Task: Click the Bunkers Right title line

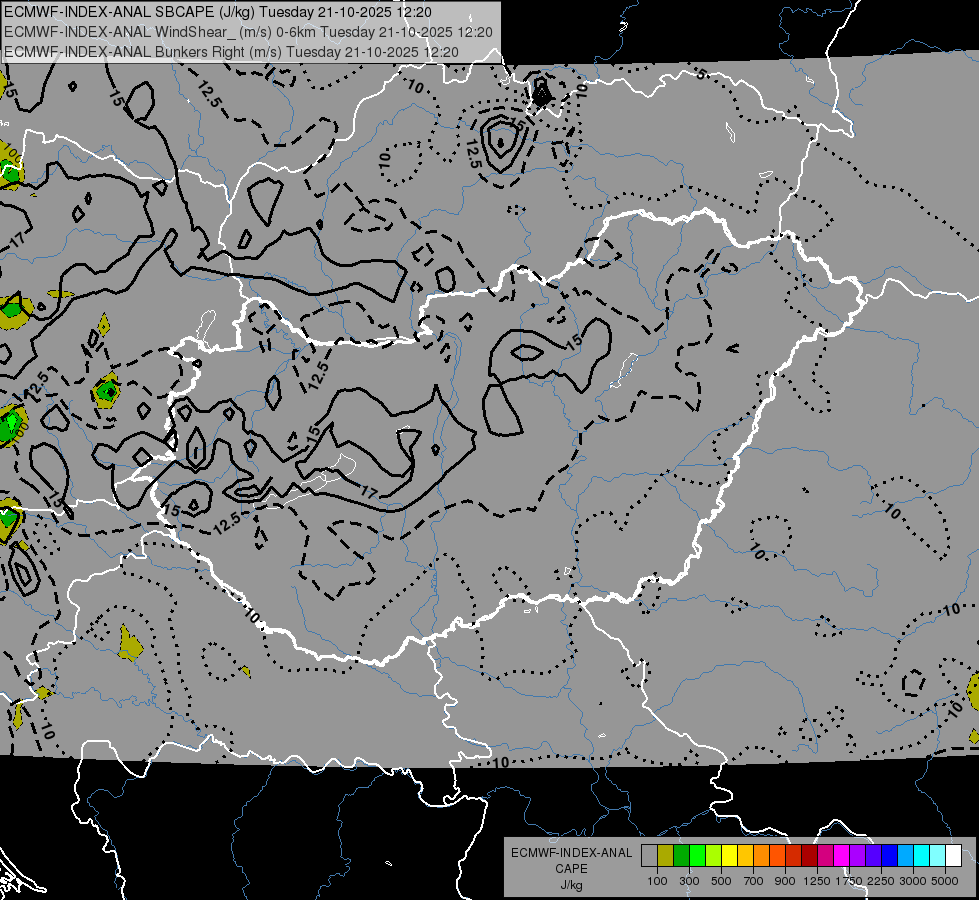Action: pyautogui.click(x=231, y=52)
